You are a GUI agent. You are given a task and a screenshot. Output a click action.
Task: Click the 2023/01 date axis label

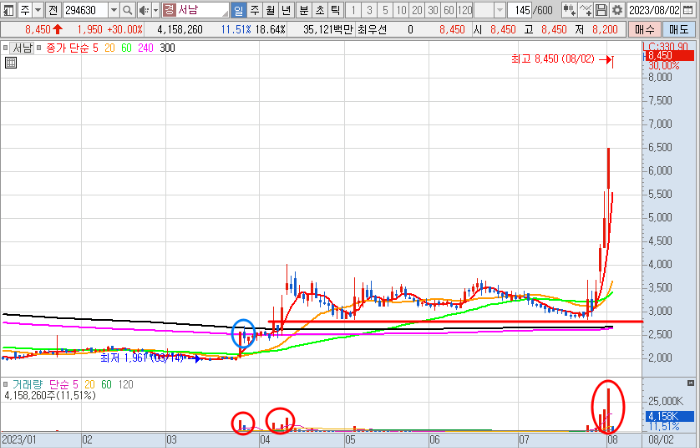coord(18,440)
